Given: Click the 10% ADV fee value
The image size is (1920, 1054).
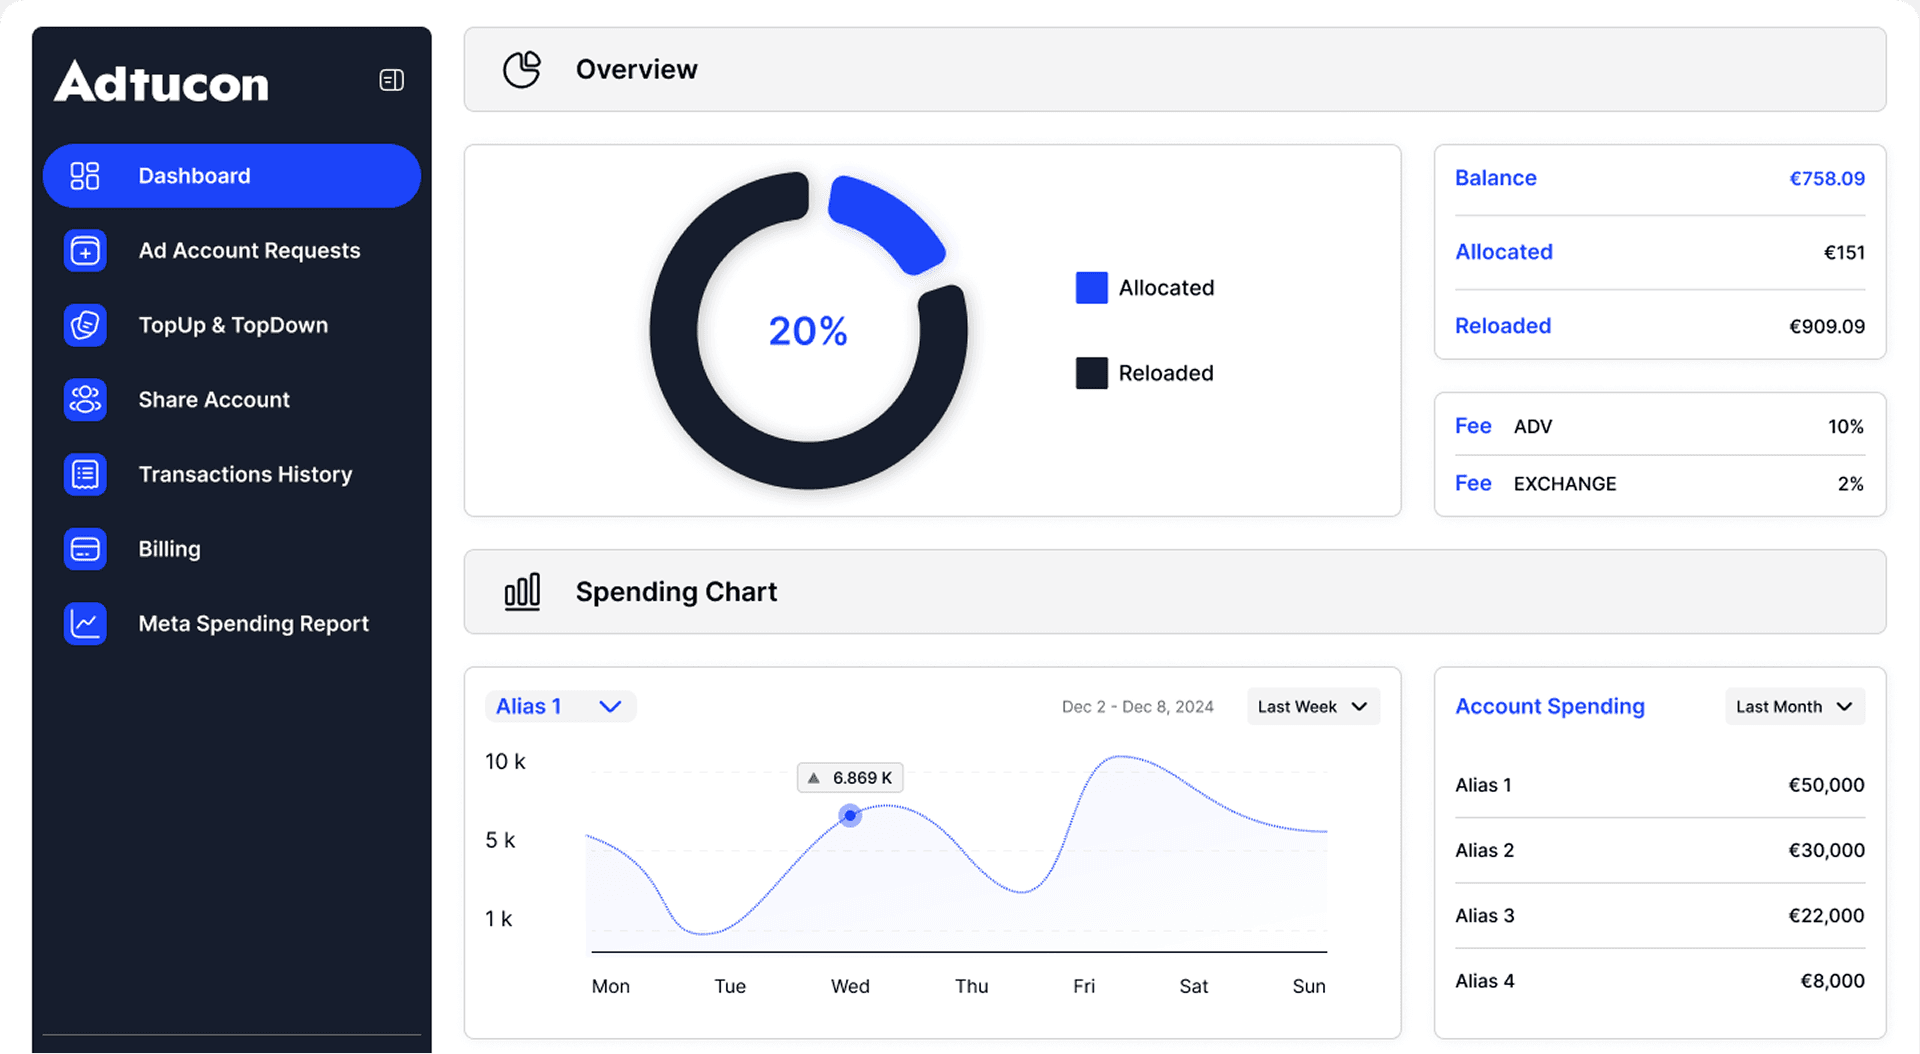Looking at the screenshot, I should pyautogui.click(x=1845, y=426).
